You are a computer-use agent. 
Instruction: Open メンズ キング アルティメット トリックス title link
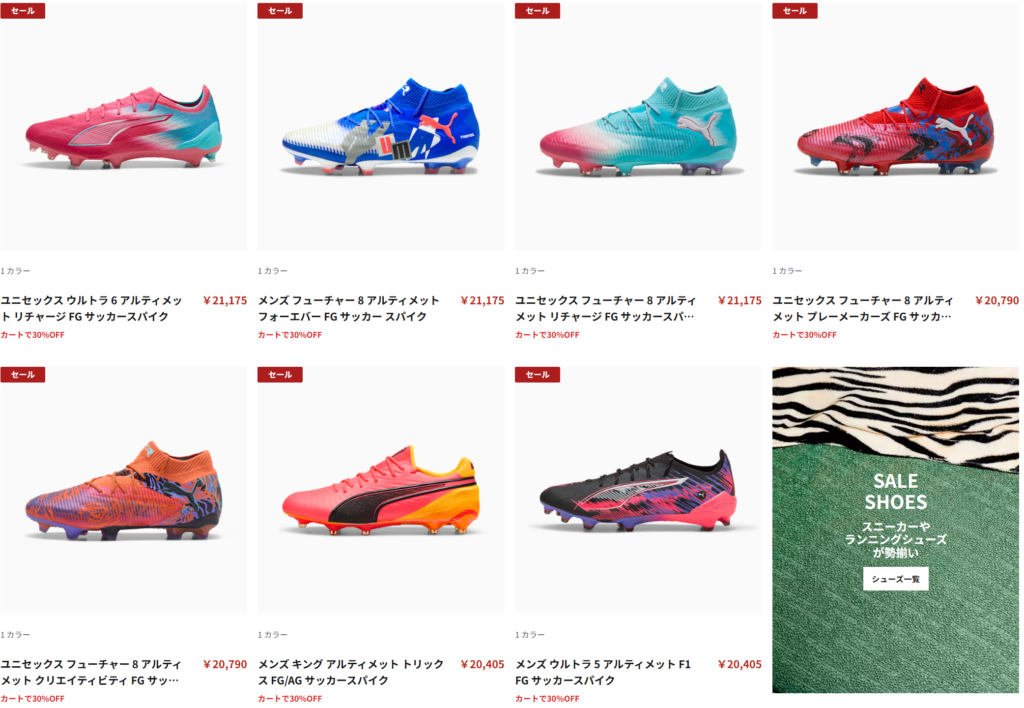(351, 672)
